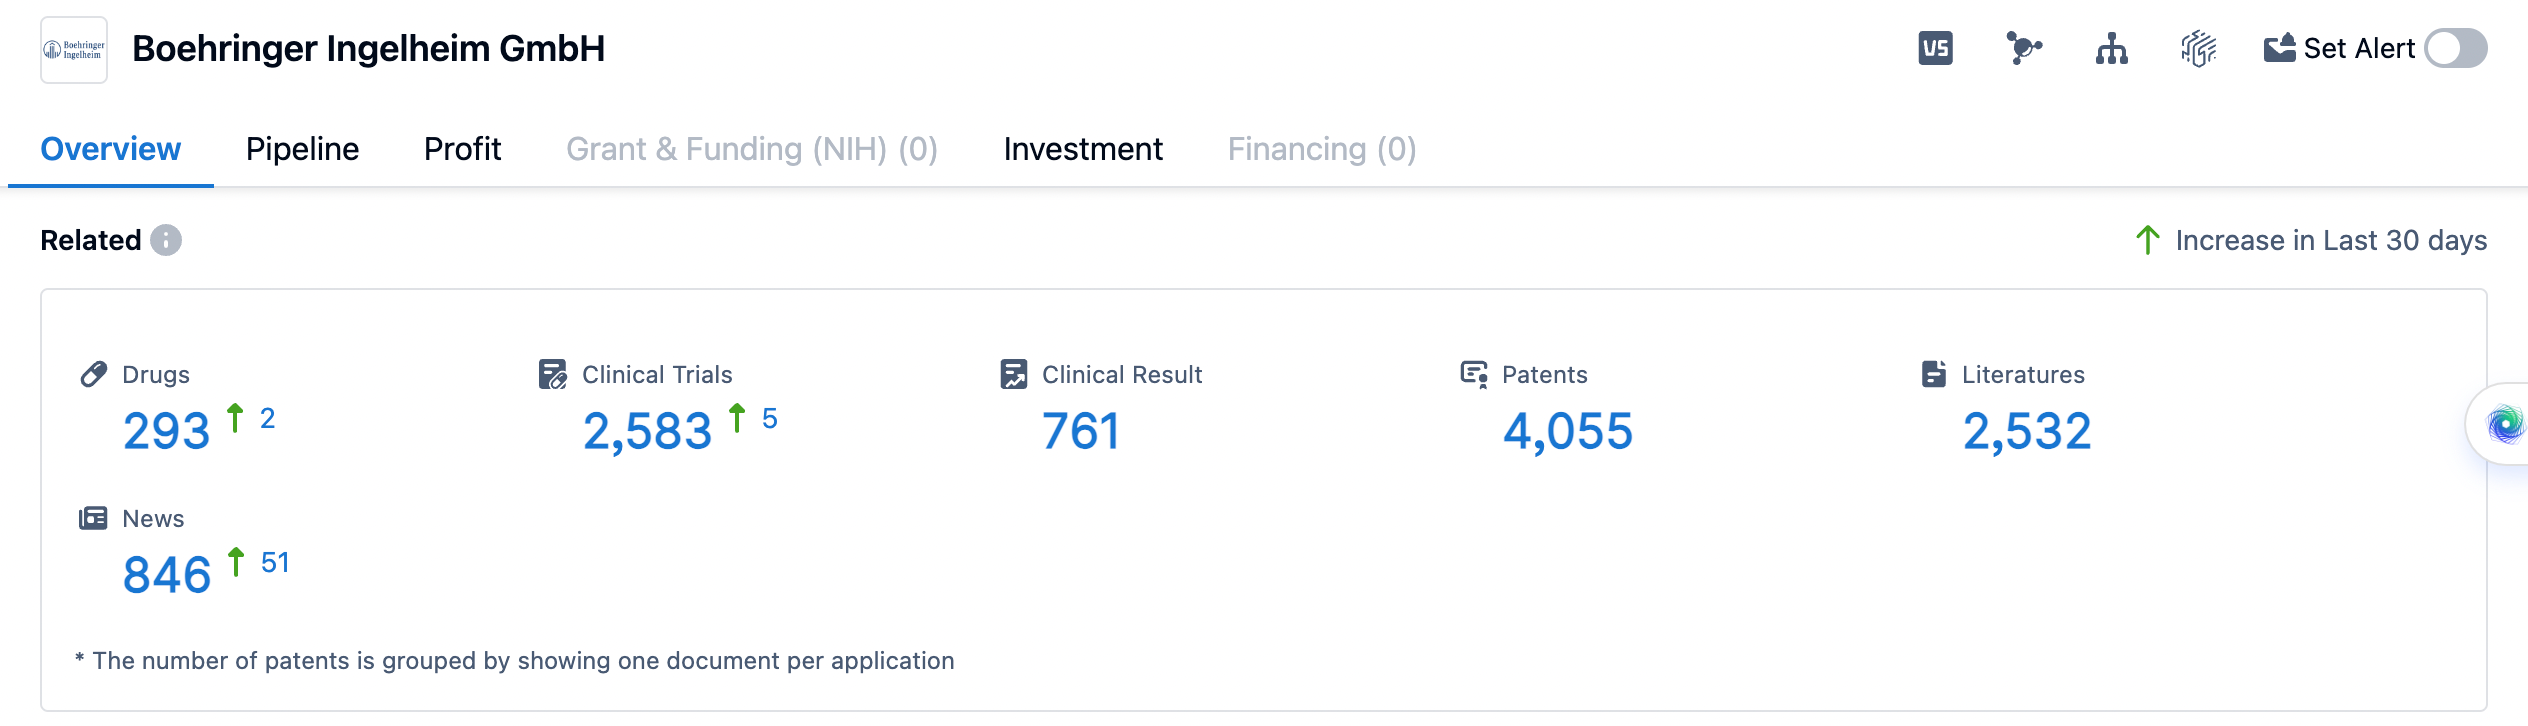This screenshot has height=726, width=2528.
Task: View the 846 News items
Action: pyautogui.click(x=167, y=575)
